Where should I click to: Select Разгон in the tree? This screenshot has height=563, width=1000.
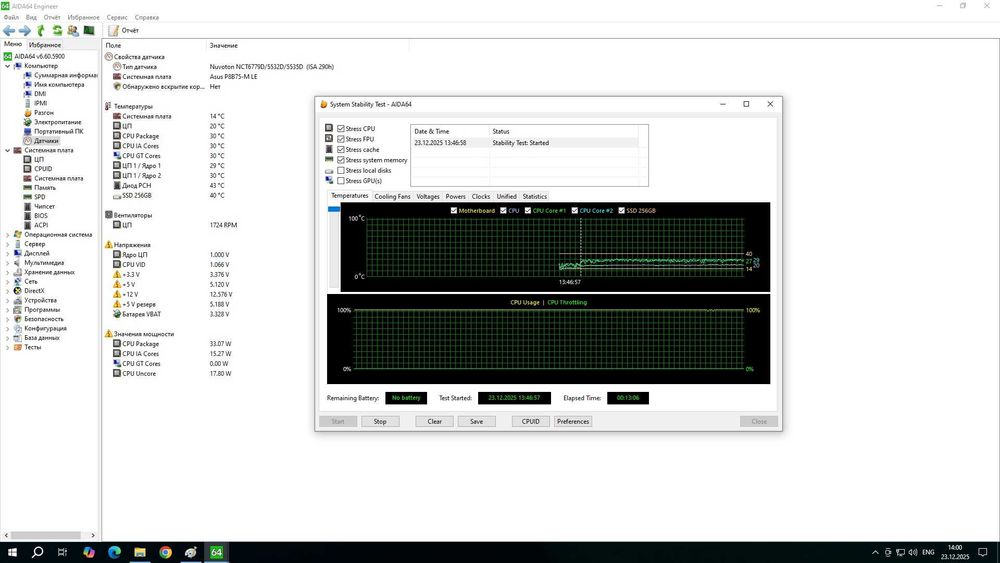[43, 112]
